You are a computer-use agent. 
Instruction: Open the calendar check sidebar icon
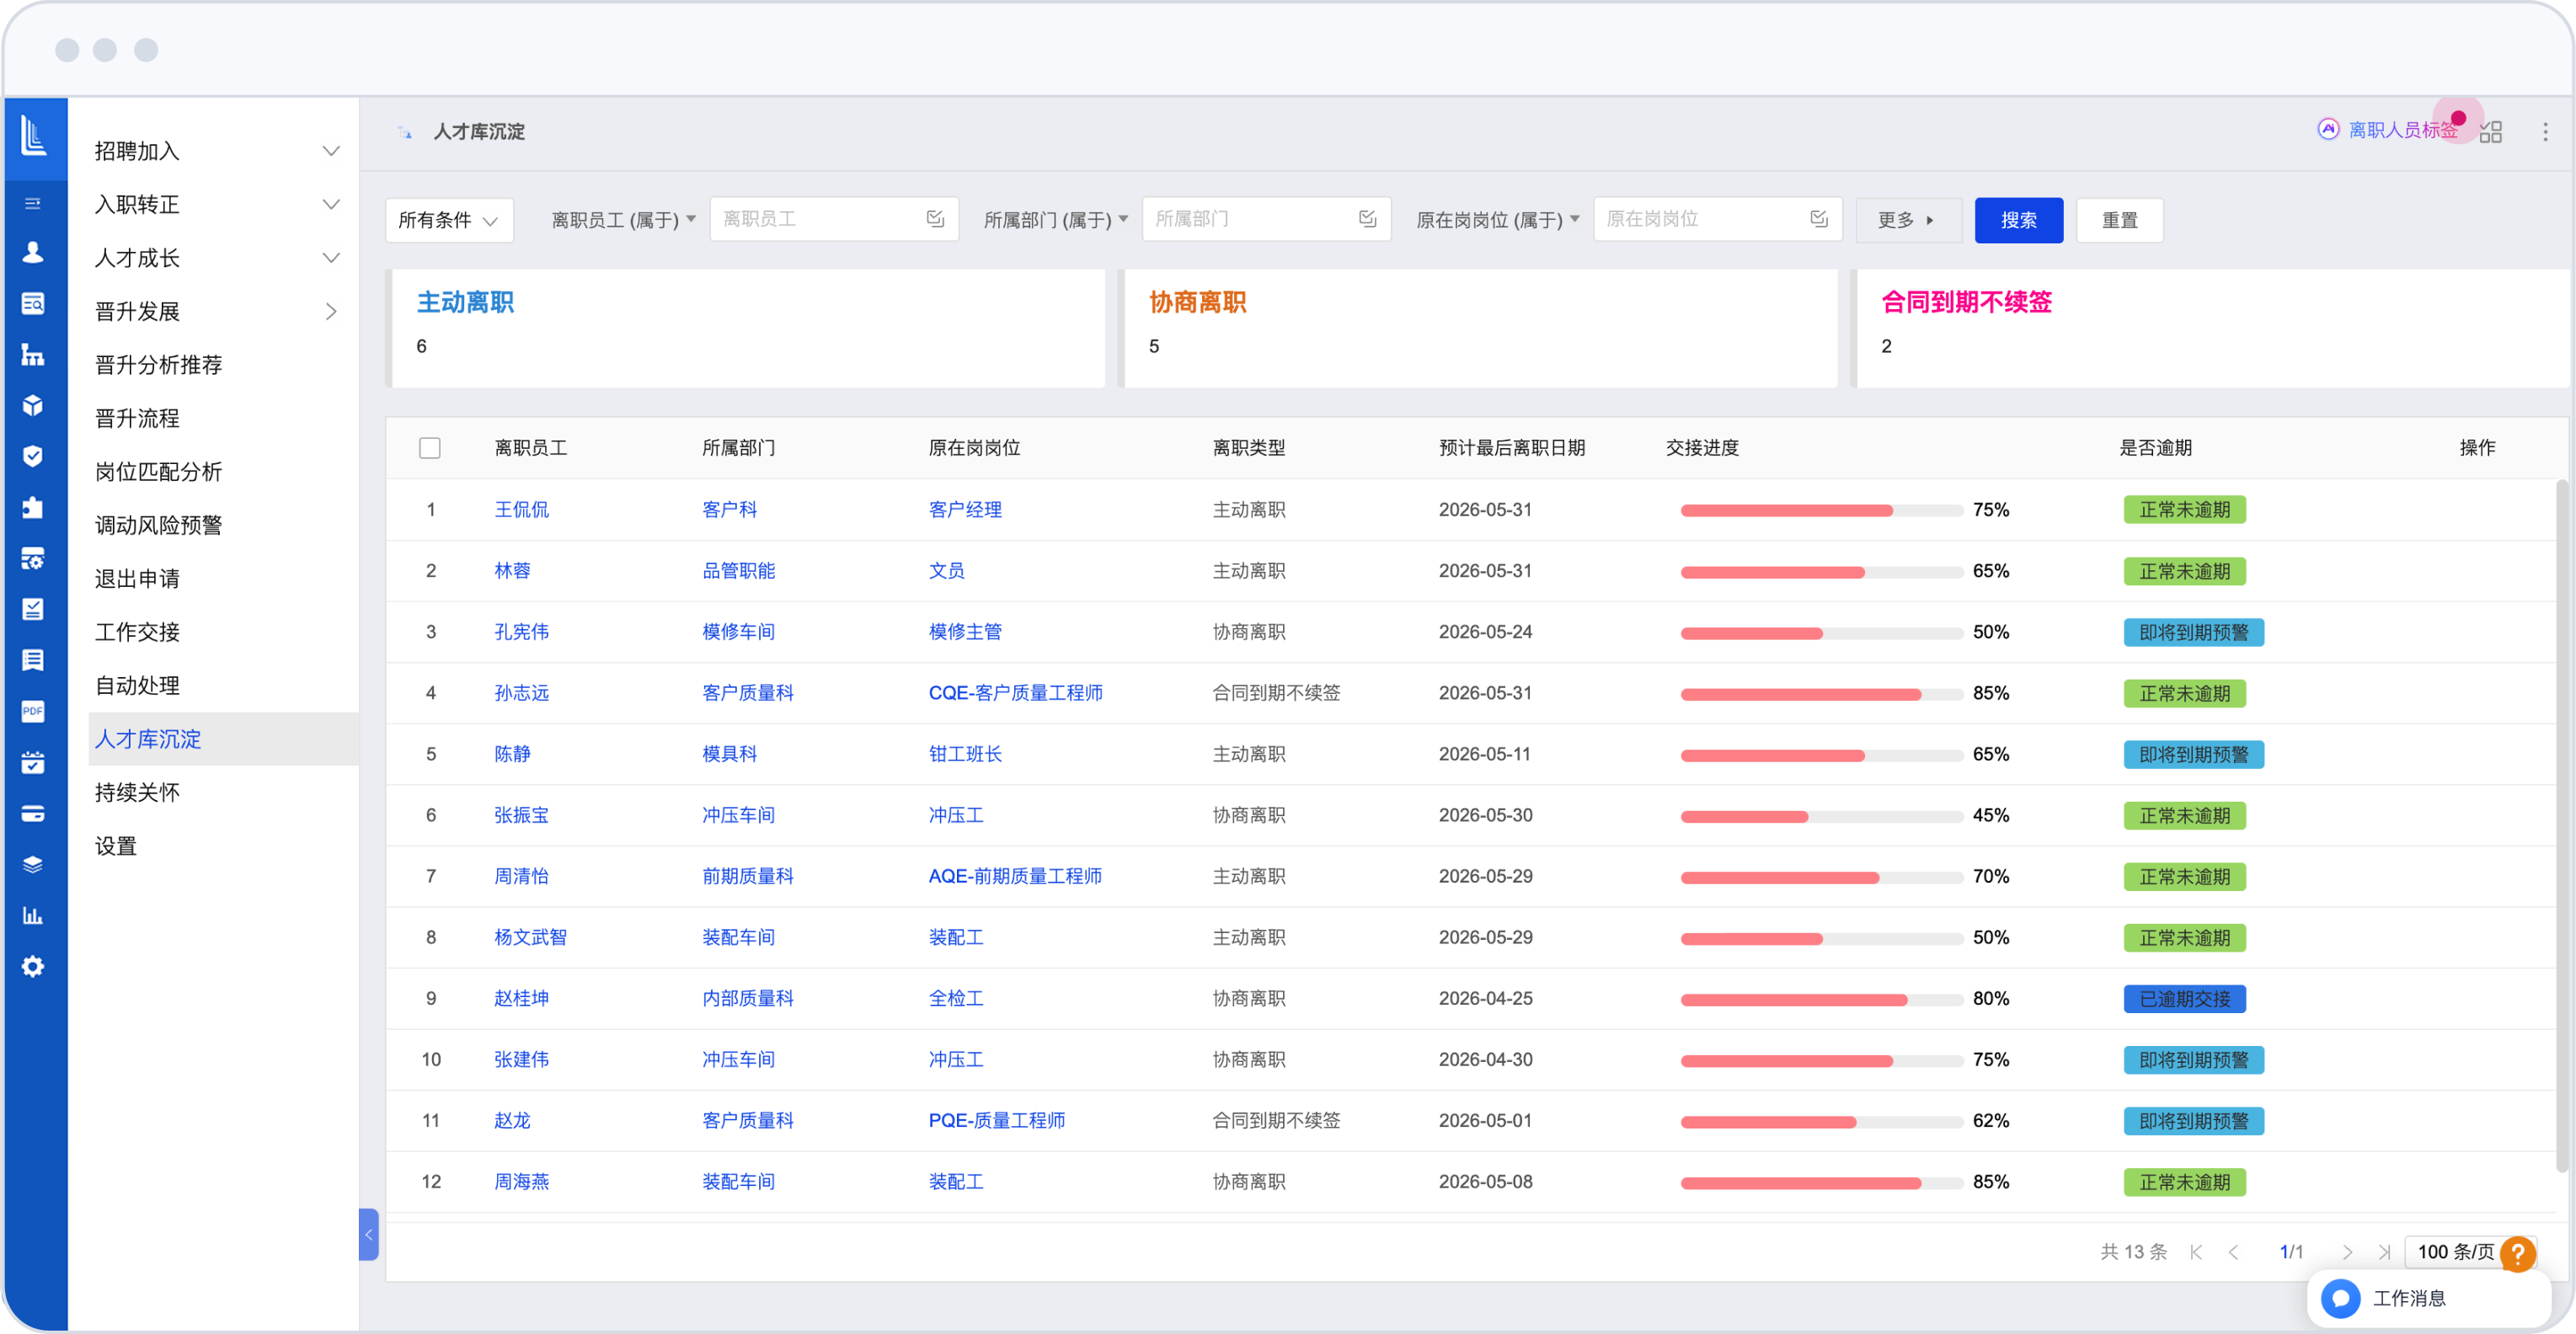click(33, 762)
